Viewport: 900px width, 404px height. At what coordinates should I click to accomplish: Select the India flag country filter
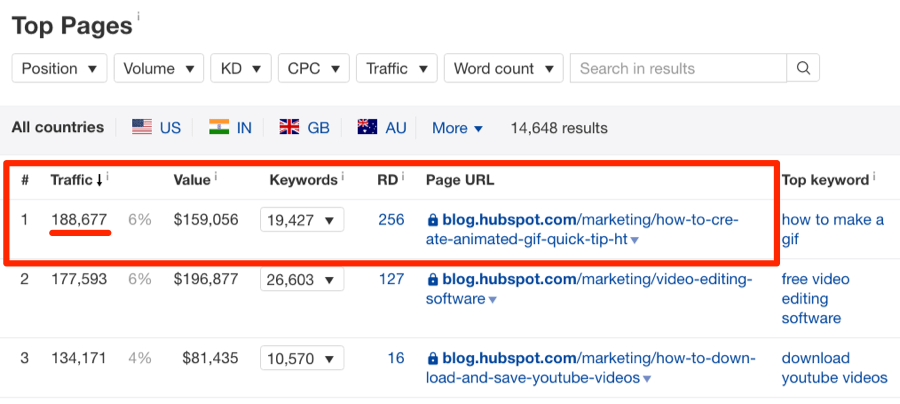230,128
